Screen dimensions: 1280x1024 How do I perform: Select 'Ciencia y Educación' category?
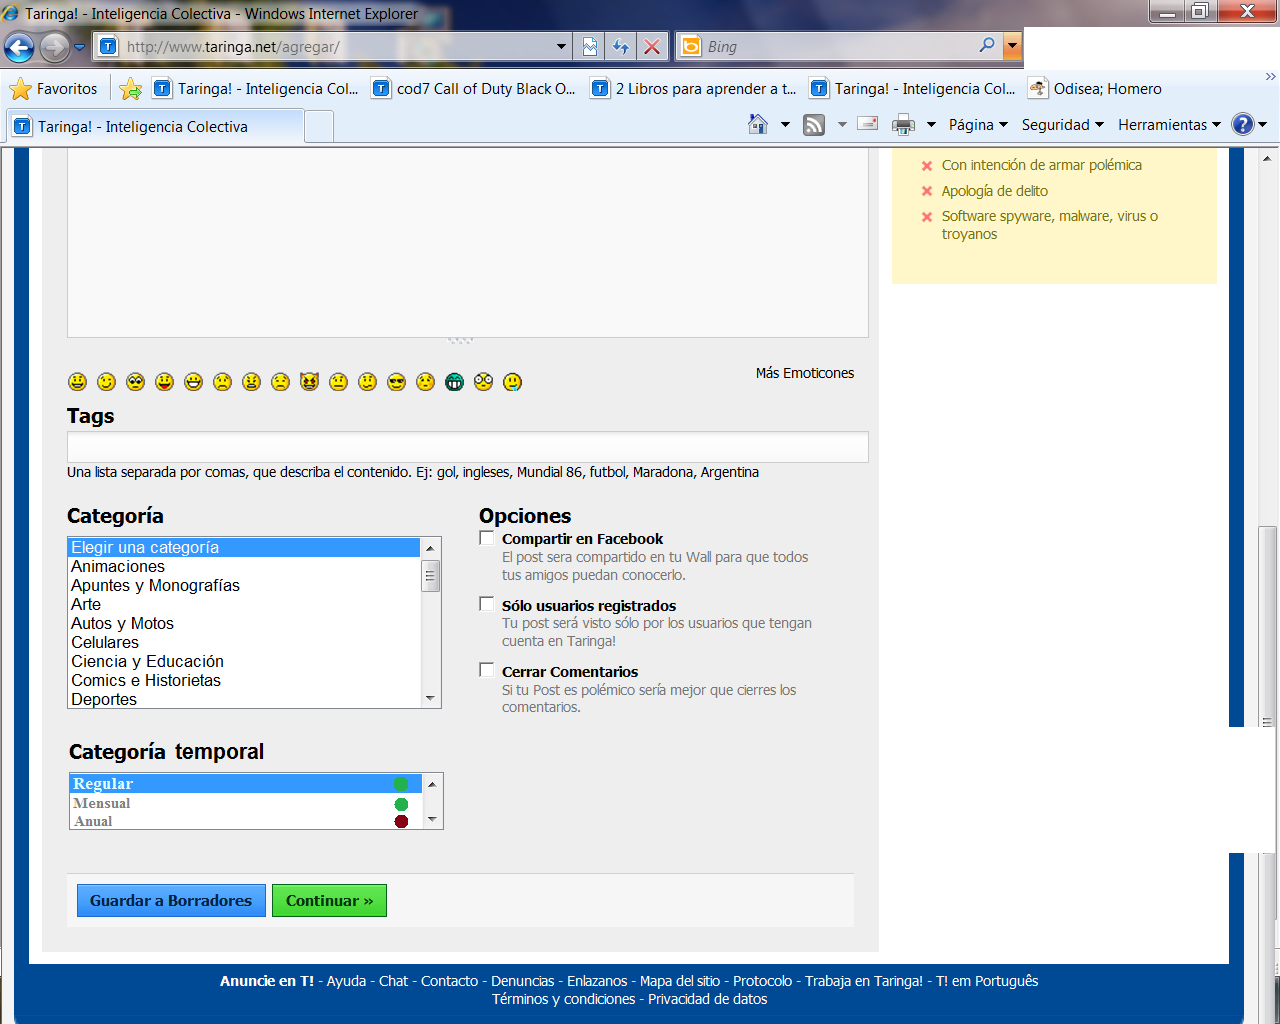coord(244,662)
